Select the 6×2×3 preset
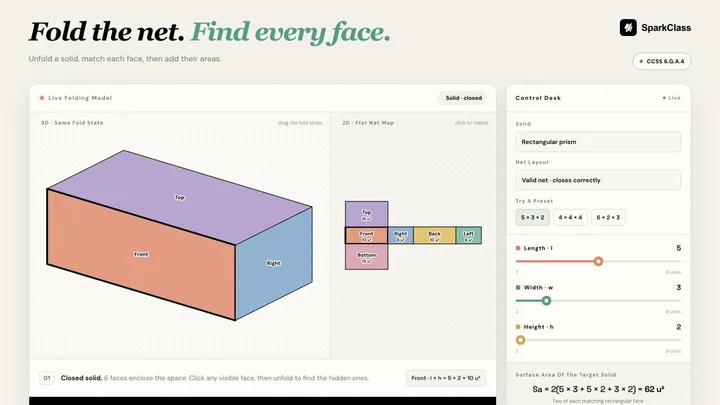The width and height of the screenshot is (720, 405). point(608,217)
